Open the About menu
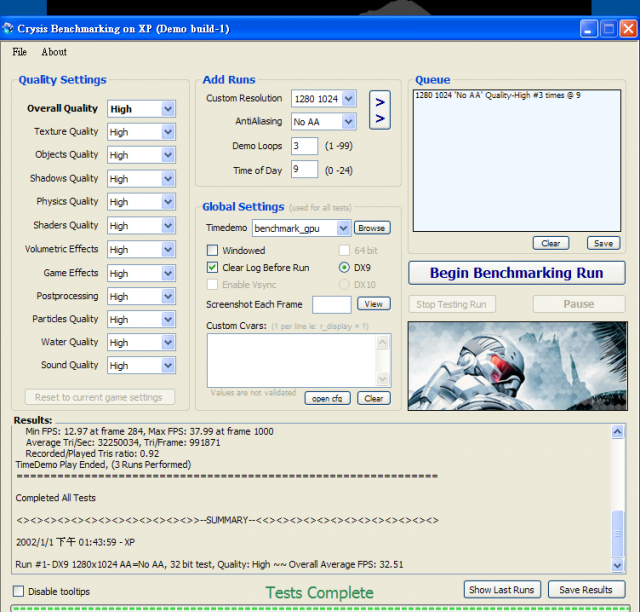 point(54,52)
